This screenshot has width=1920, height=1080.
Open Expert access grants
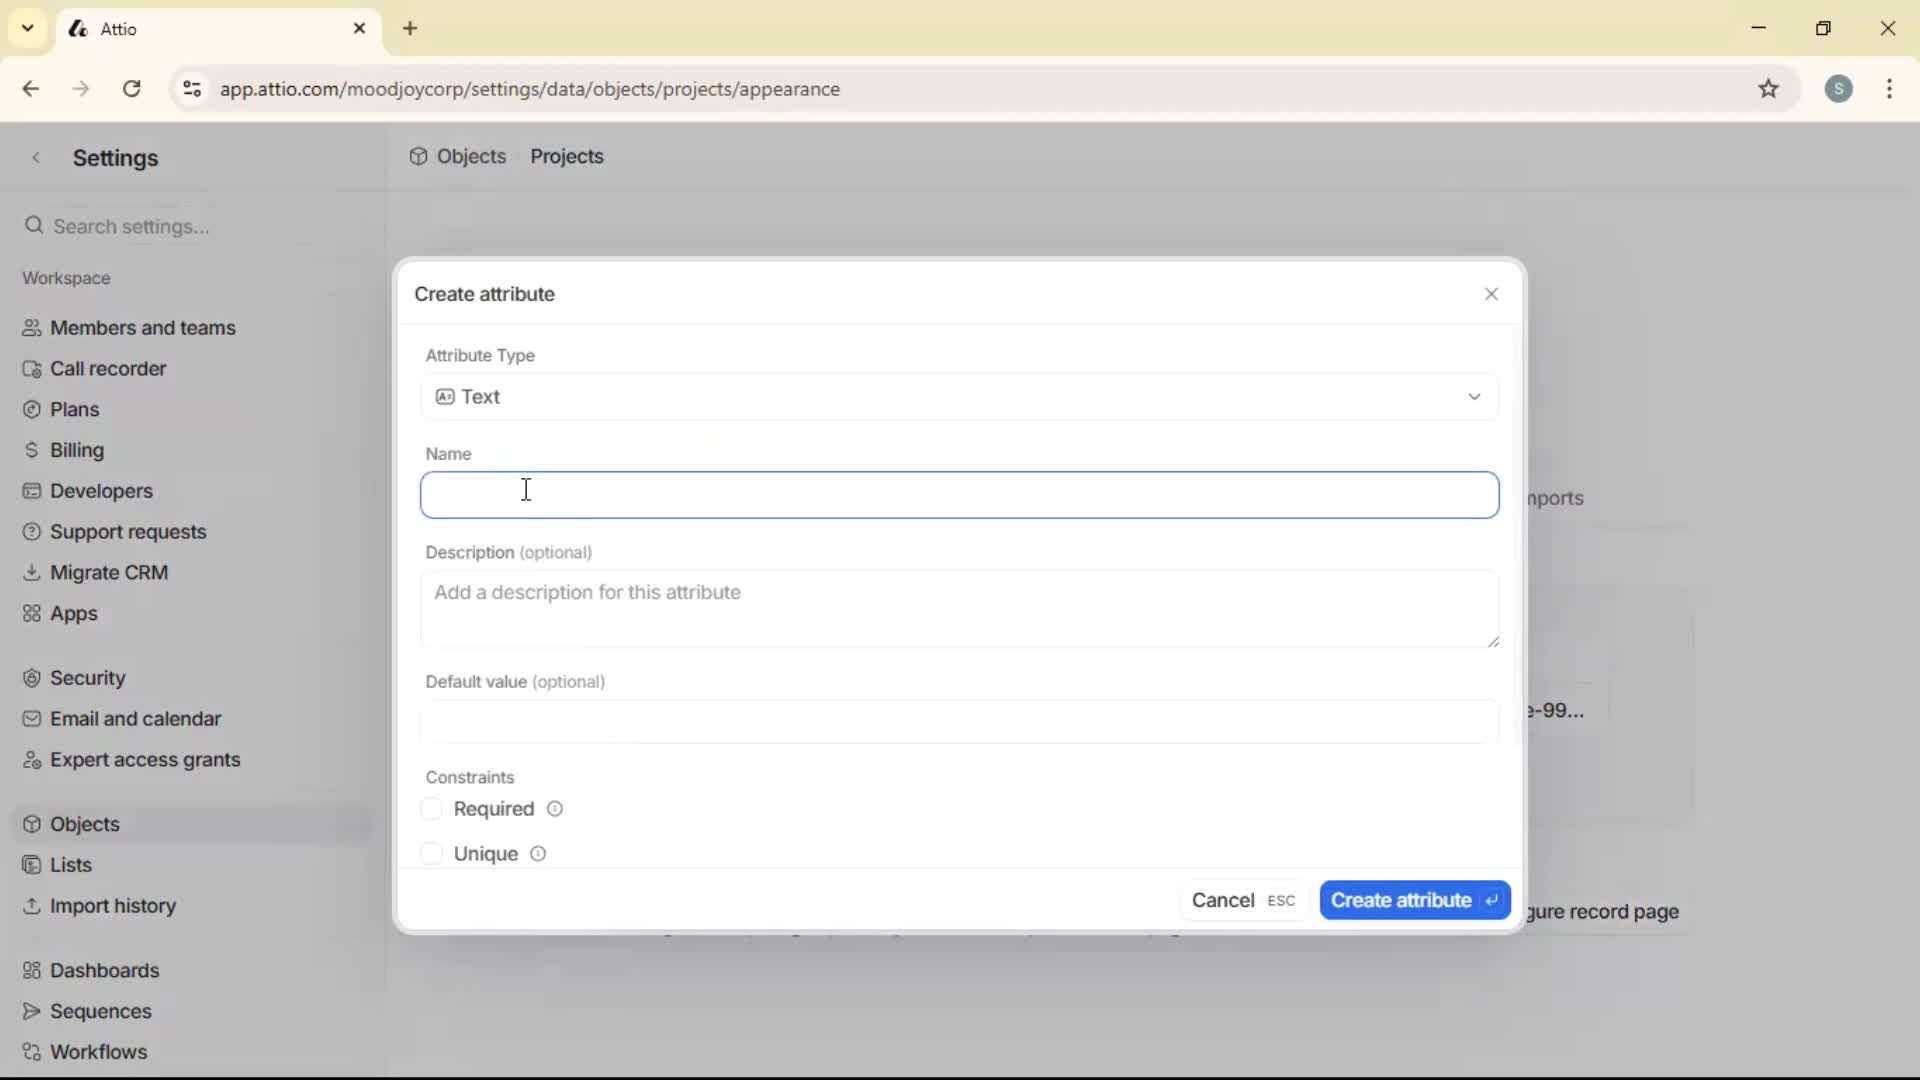[x=143, y=760]
